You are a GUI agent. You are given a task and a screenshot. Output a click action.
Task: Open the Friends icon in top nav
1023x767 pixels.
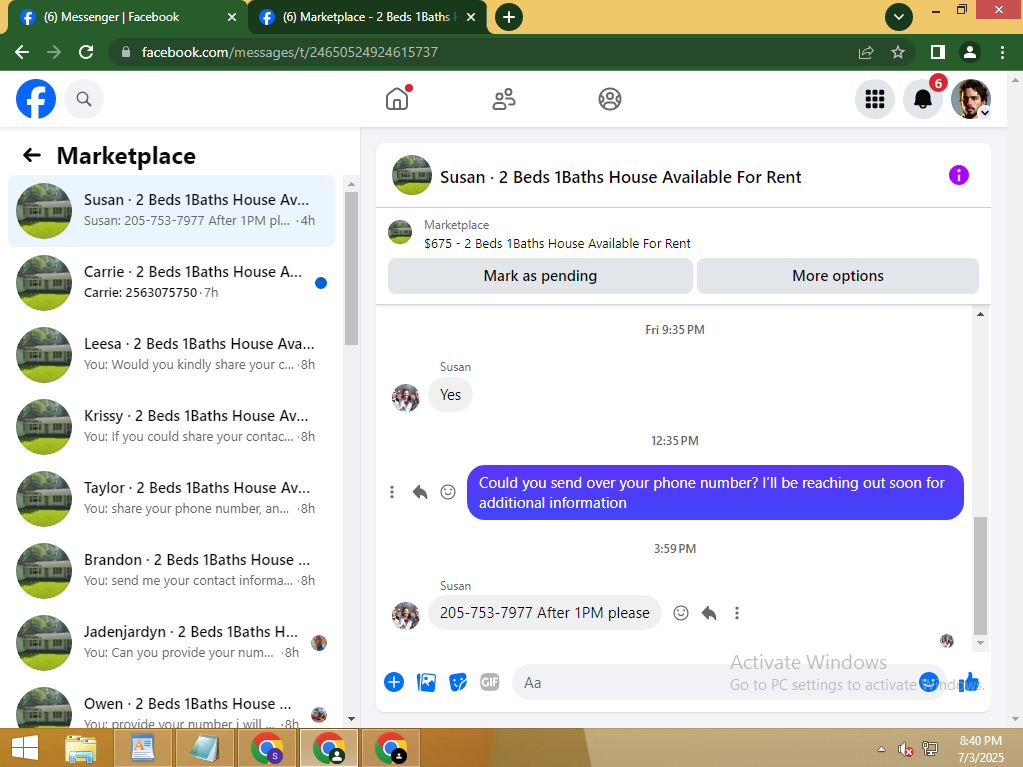click(x=504, y=99)
